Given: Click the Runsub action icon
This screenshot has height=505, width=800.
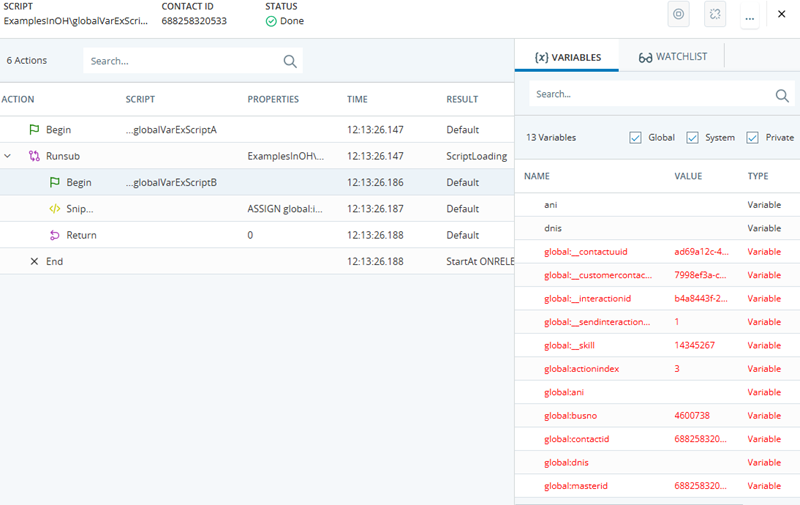Looking at the screenshot, I should coord(34,156).
